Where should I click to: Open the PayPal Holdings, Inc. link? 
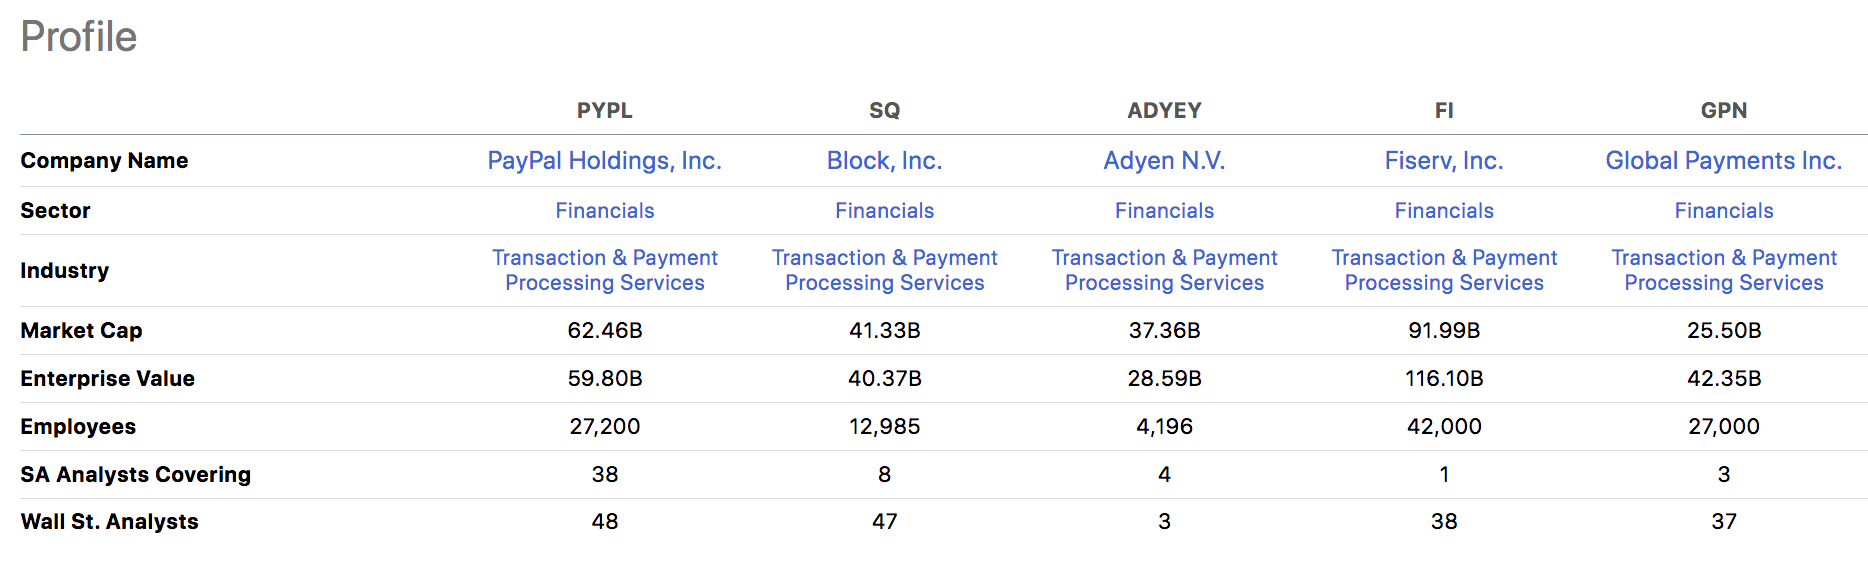tap(604, 161)
